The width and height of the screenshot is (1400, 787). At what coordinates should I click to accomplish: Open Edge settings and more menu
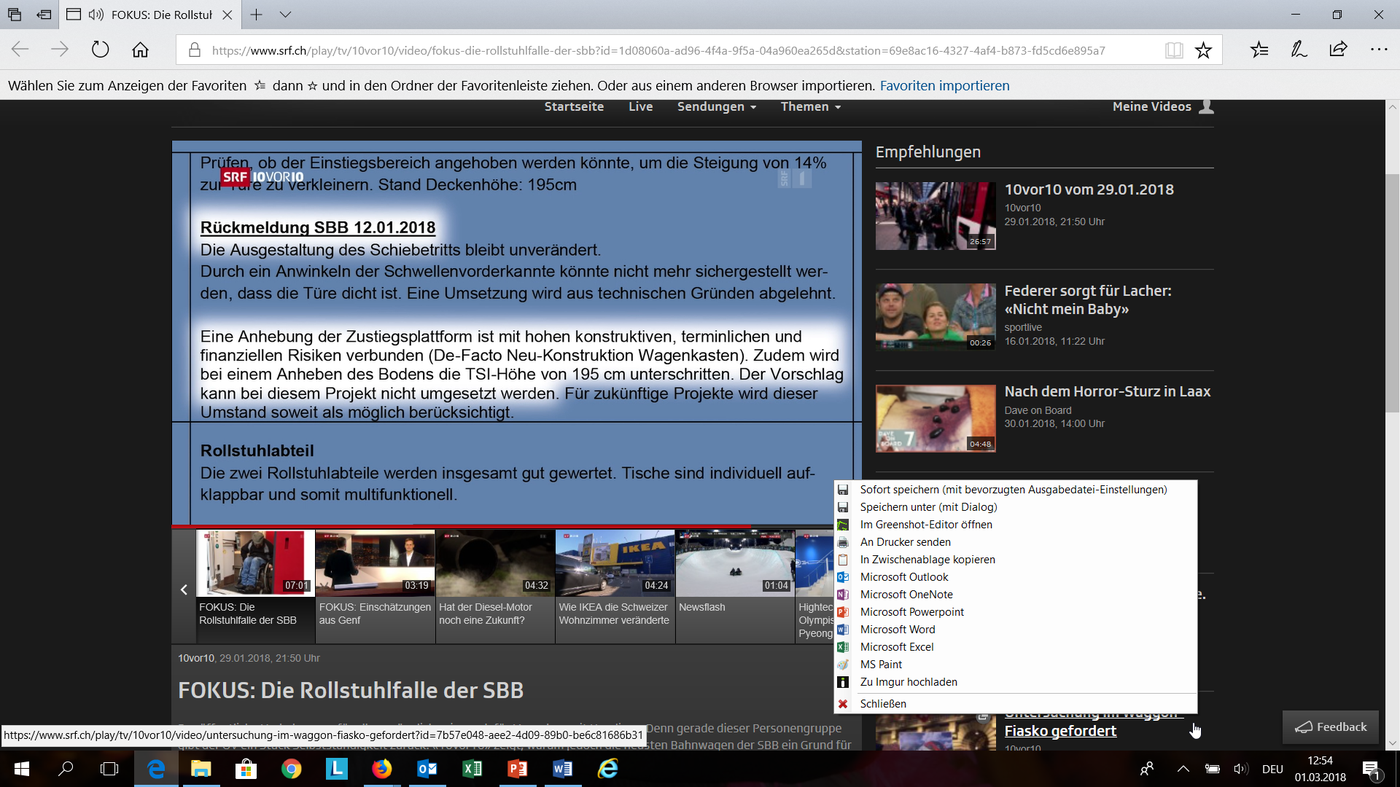pos(1378,50)
